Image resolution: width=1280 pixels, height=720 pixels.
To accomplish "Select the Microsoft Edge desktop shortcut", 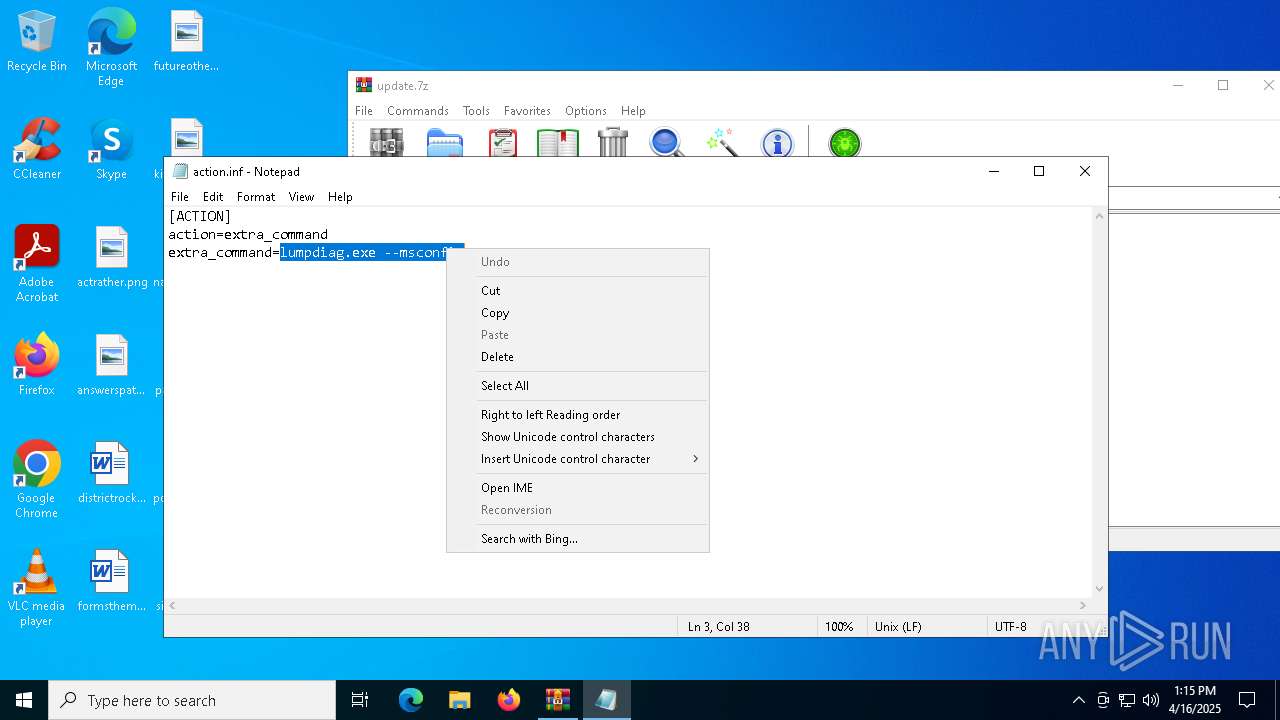I will point(111,48).
